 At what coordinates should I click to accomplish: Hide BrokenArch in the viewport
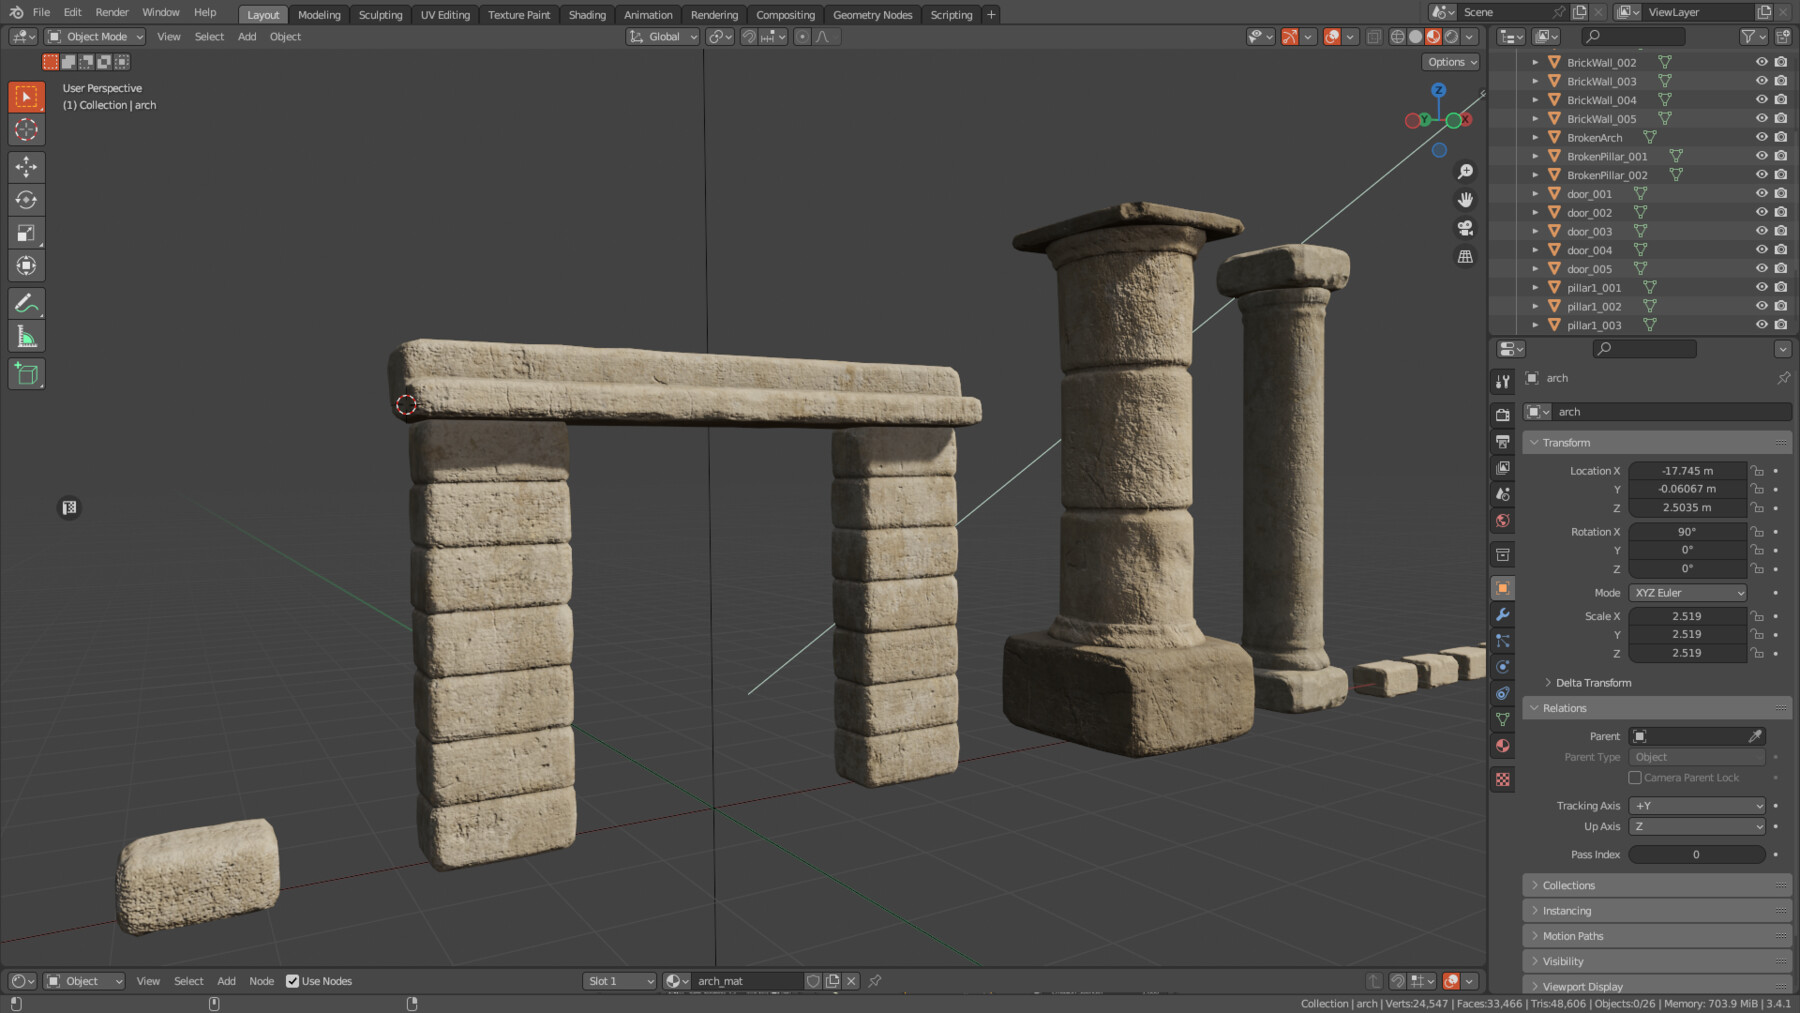point(1762,137)
